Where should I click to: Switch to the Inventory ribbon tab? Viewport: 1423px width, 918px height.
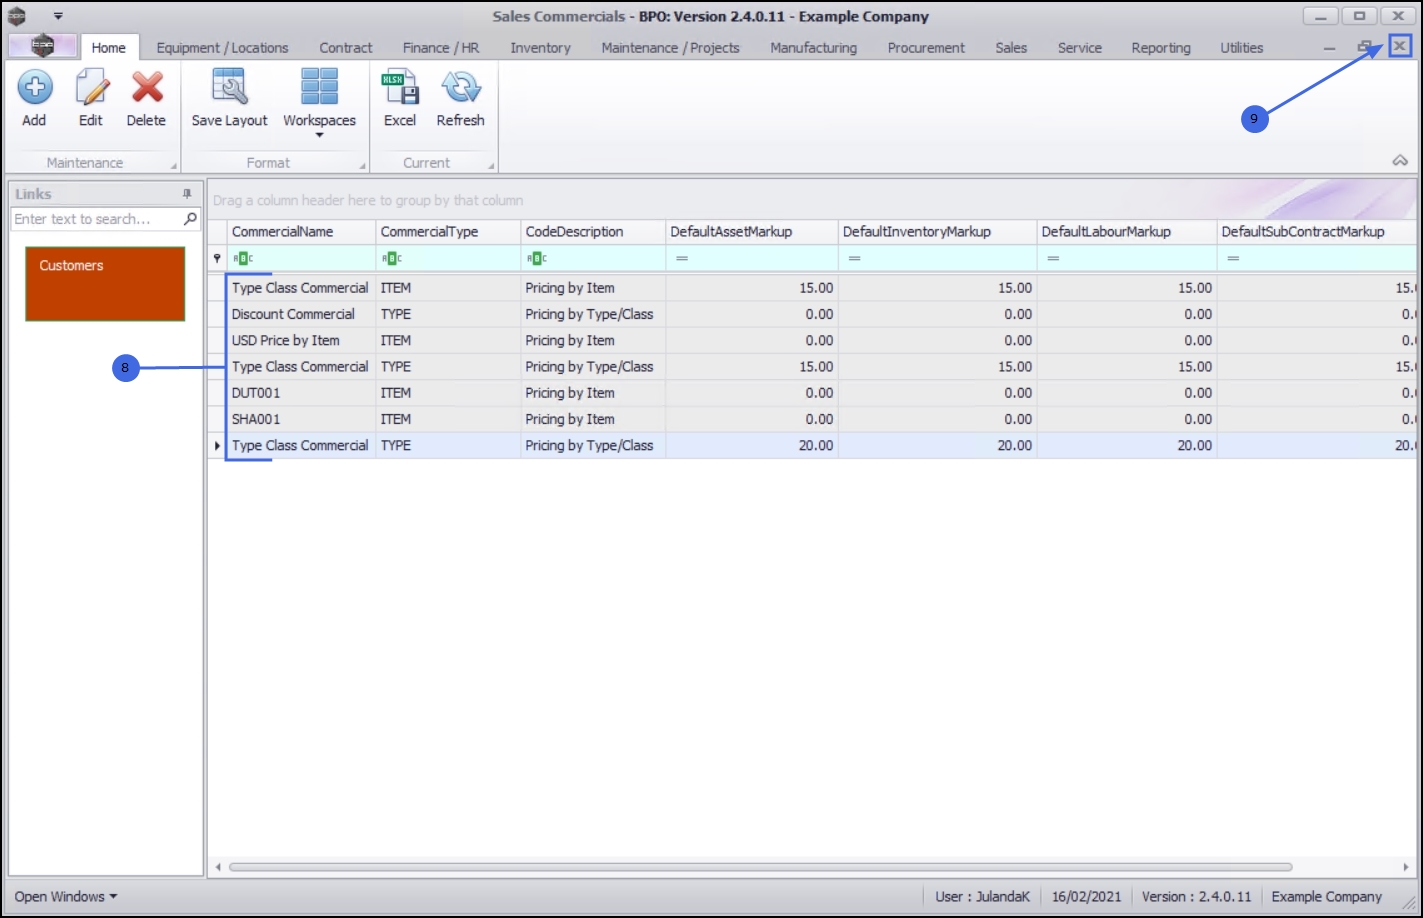[540, 48]
